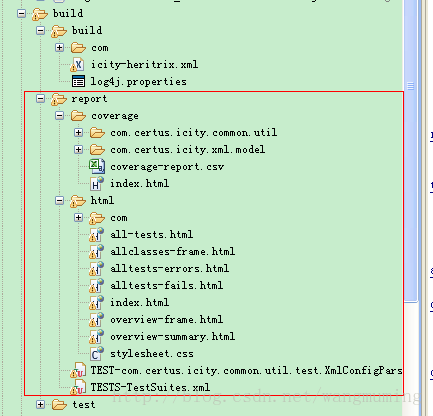Collapse the report folder
The image size is (433, 416).
[x=40, y=99]
